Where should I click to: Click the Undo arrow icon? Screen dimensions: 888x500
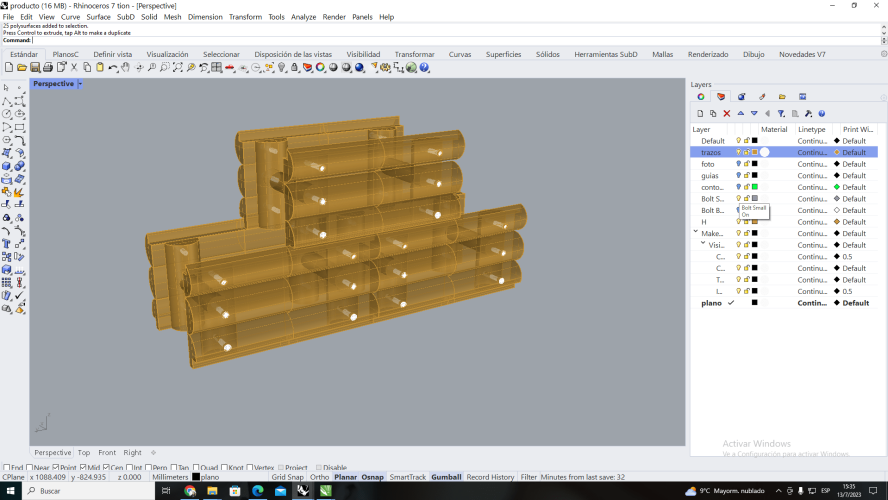pyautogui.click(x=113, y=67)
